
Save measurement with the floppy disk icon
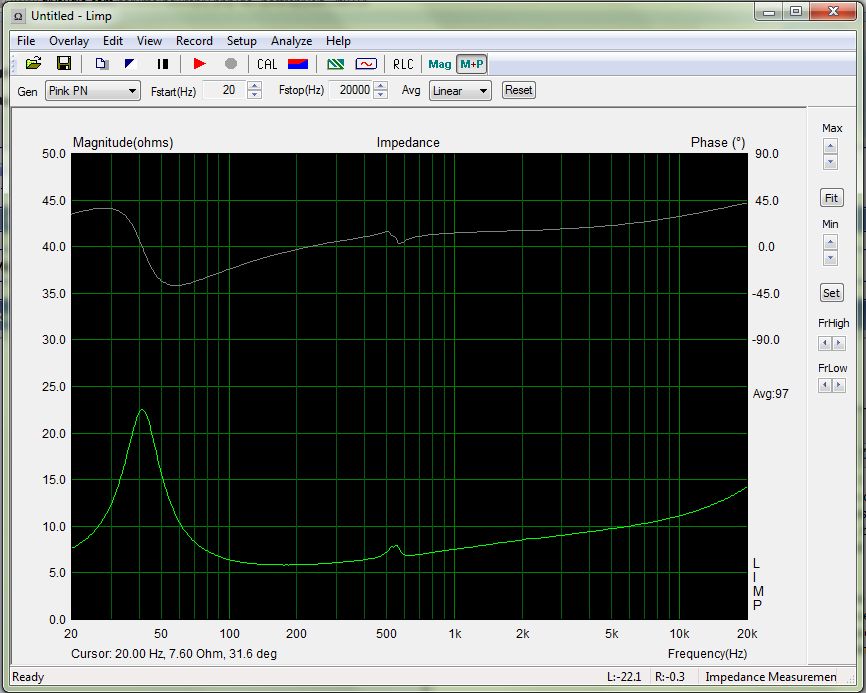pyautogui.click(x=64, y=64)
